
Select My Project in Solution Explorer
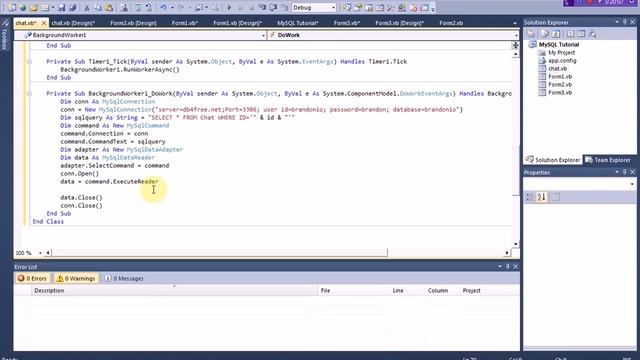pyautogui.click(x=561, y=53)
